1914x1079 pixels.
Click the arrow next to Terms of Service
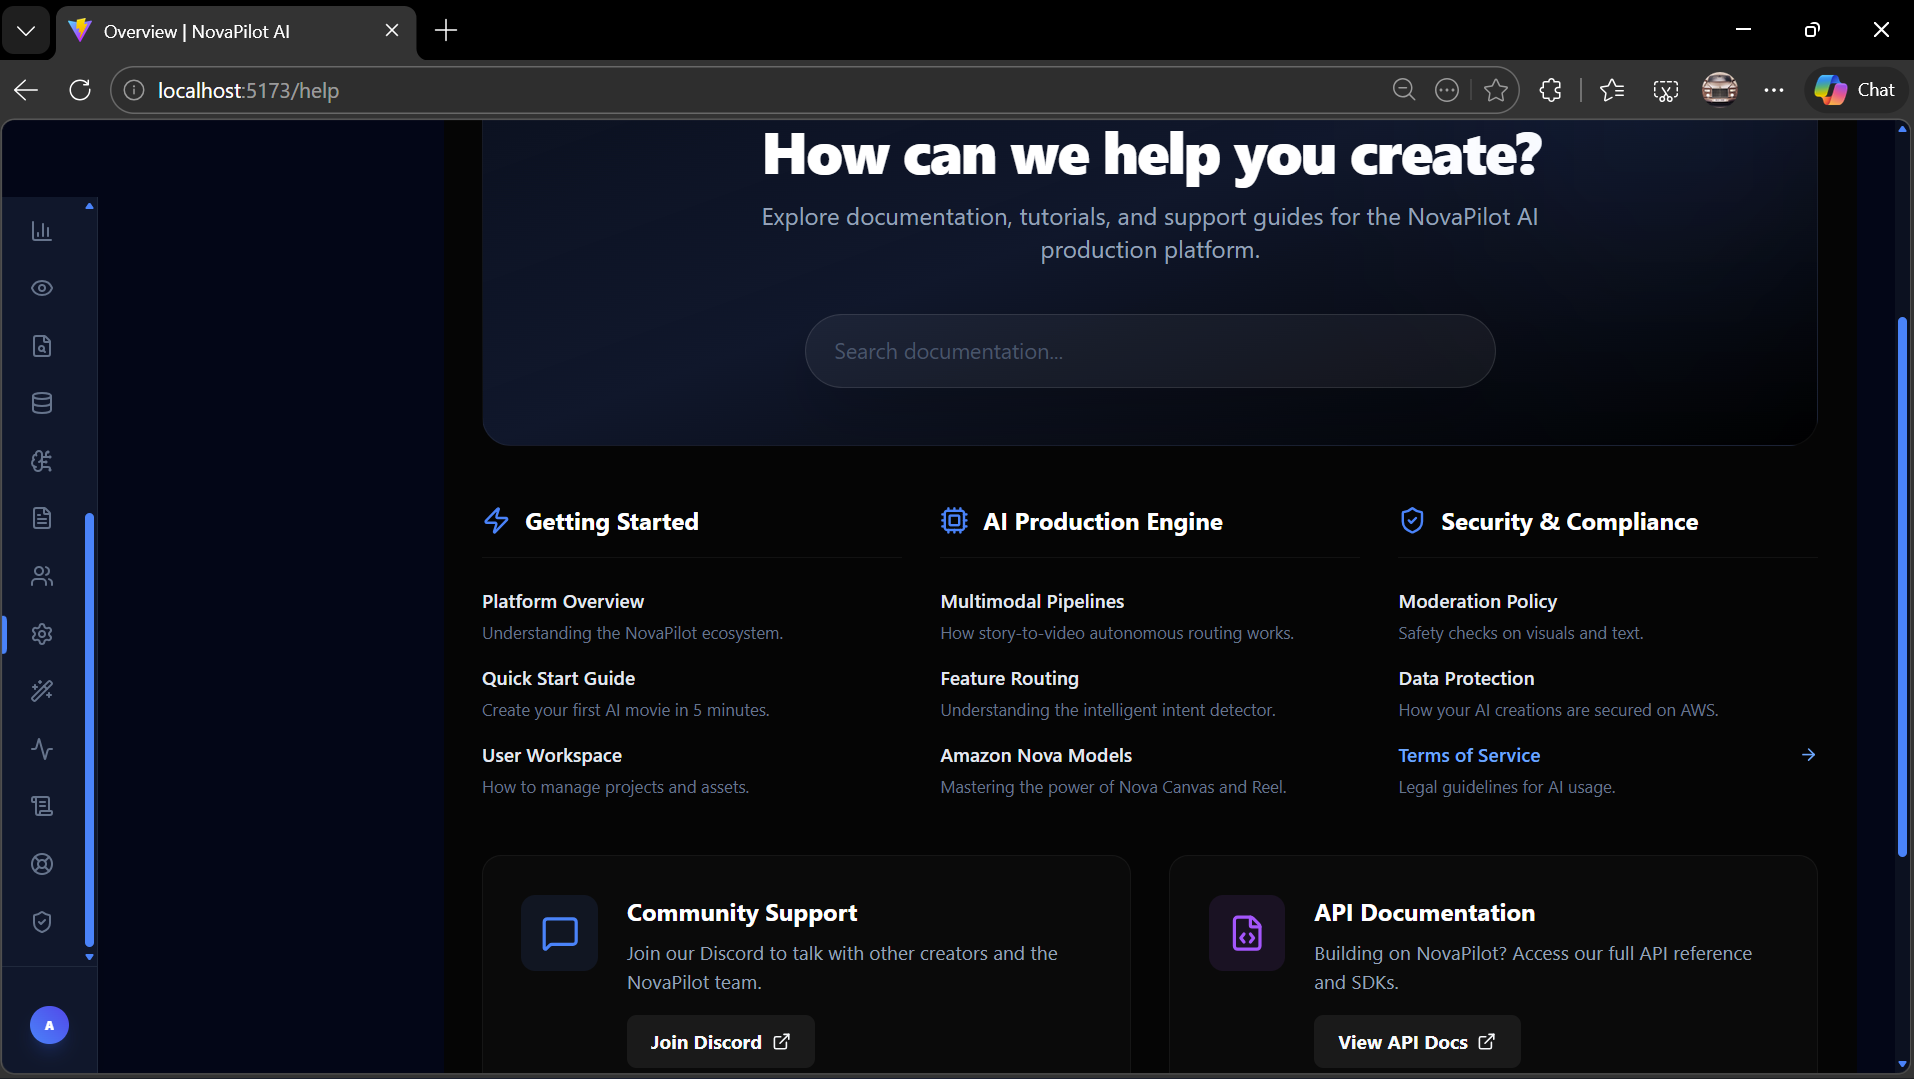coord(1808,755)
